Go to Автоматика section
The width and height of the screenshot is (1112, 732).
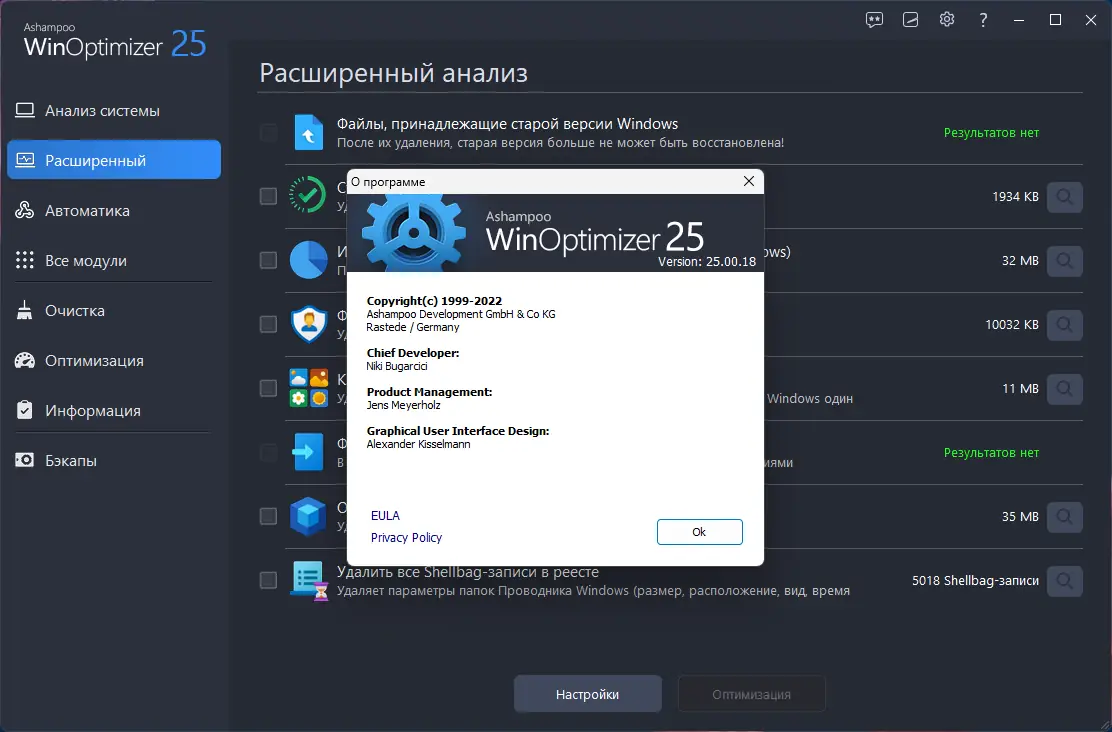[113, 211]
